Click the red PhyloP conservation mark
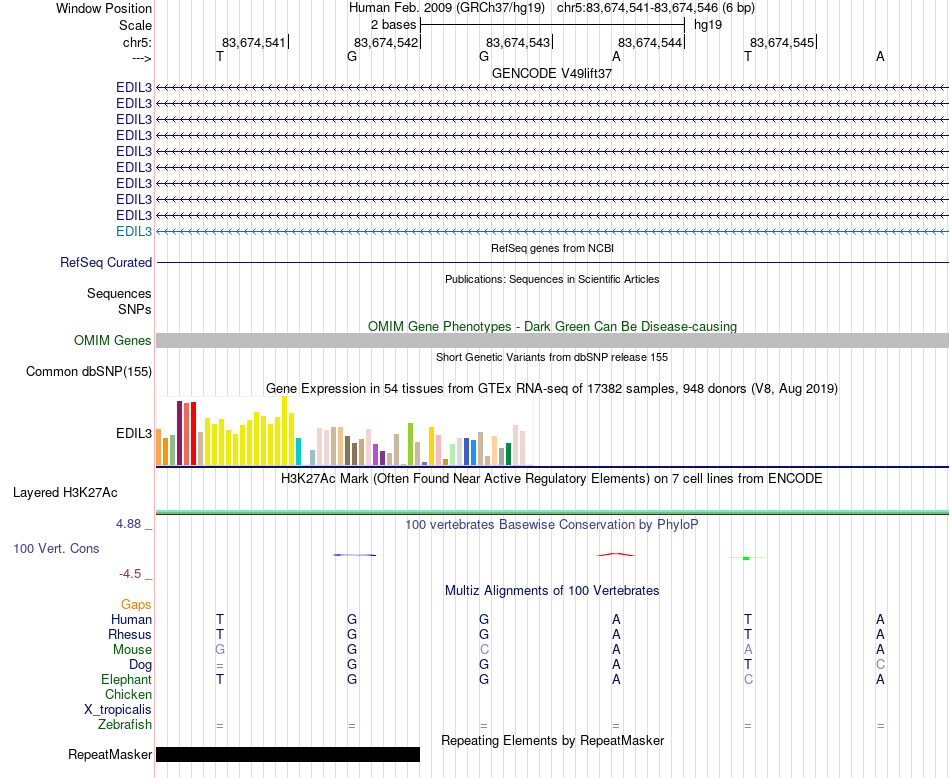This screenshot has width=950, height=778. point(616,554)
